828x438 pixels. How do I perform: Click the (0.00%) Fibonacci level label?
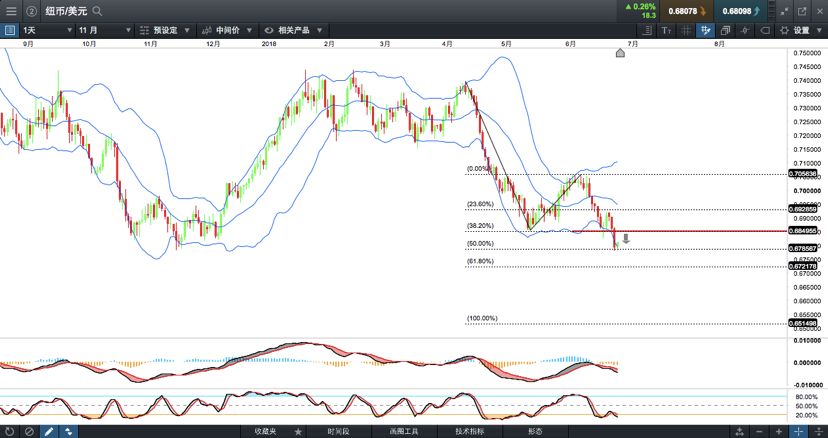pyautogui.click(x=478, y=169)
